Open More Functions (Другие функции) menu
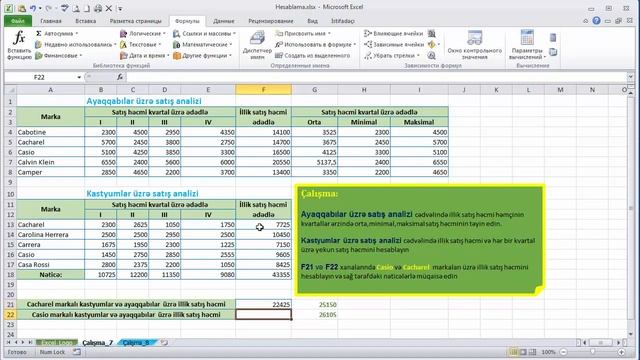 pyautogui.click(x=202, y=56)
